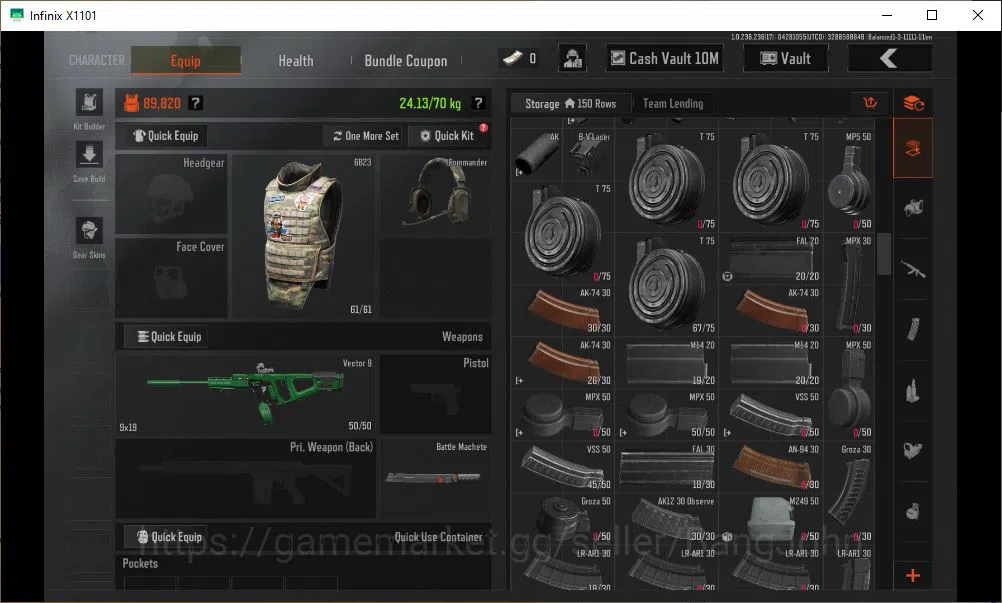
Task: Select the VSS 50 magazine showing 45/50
Action: click(562, 466)
